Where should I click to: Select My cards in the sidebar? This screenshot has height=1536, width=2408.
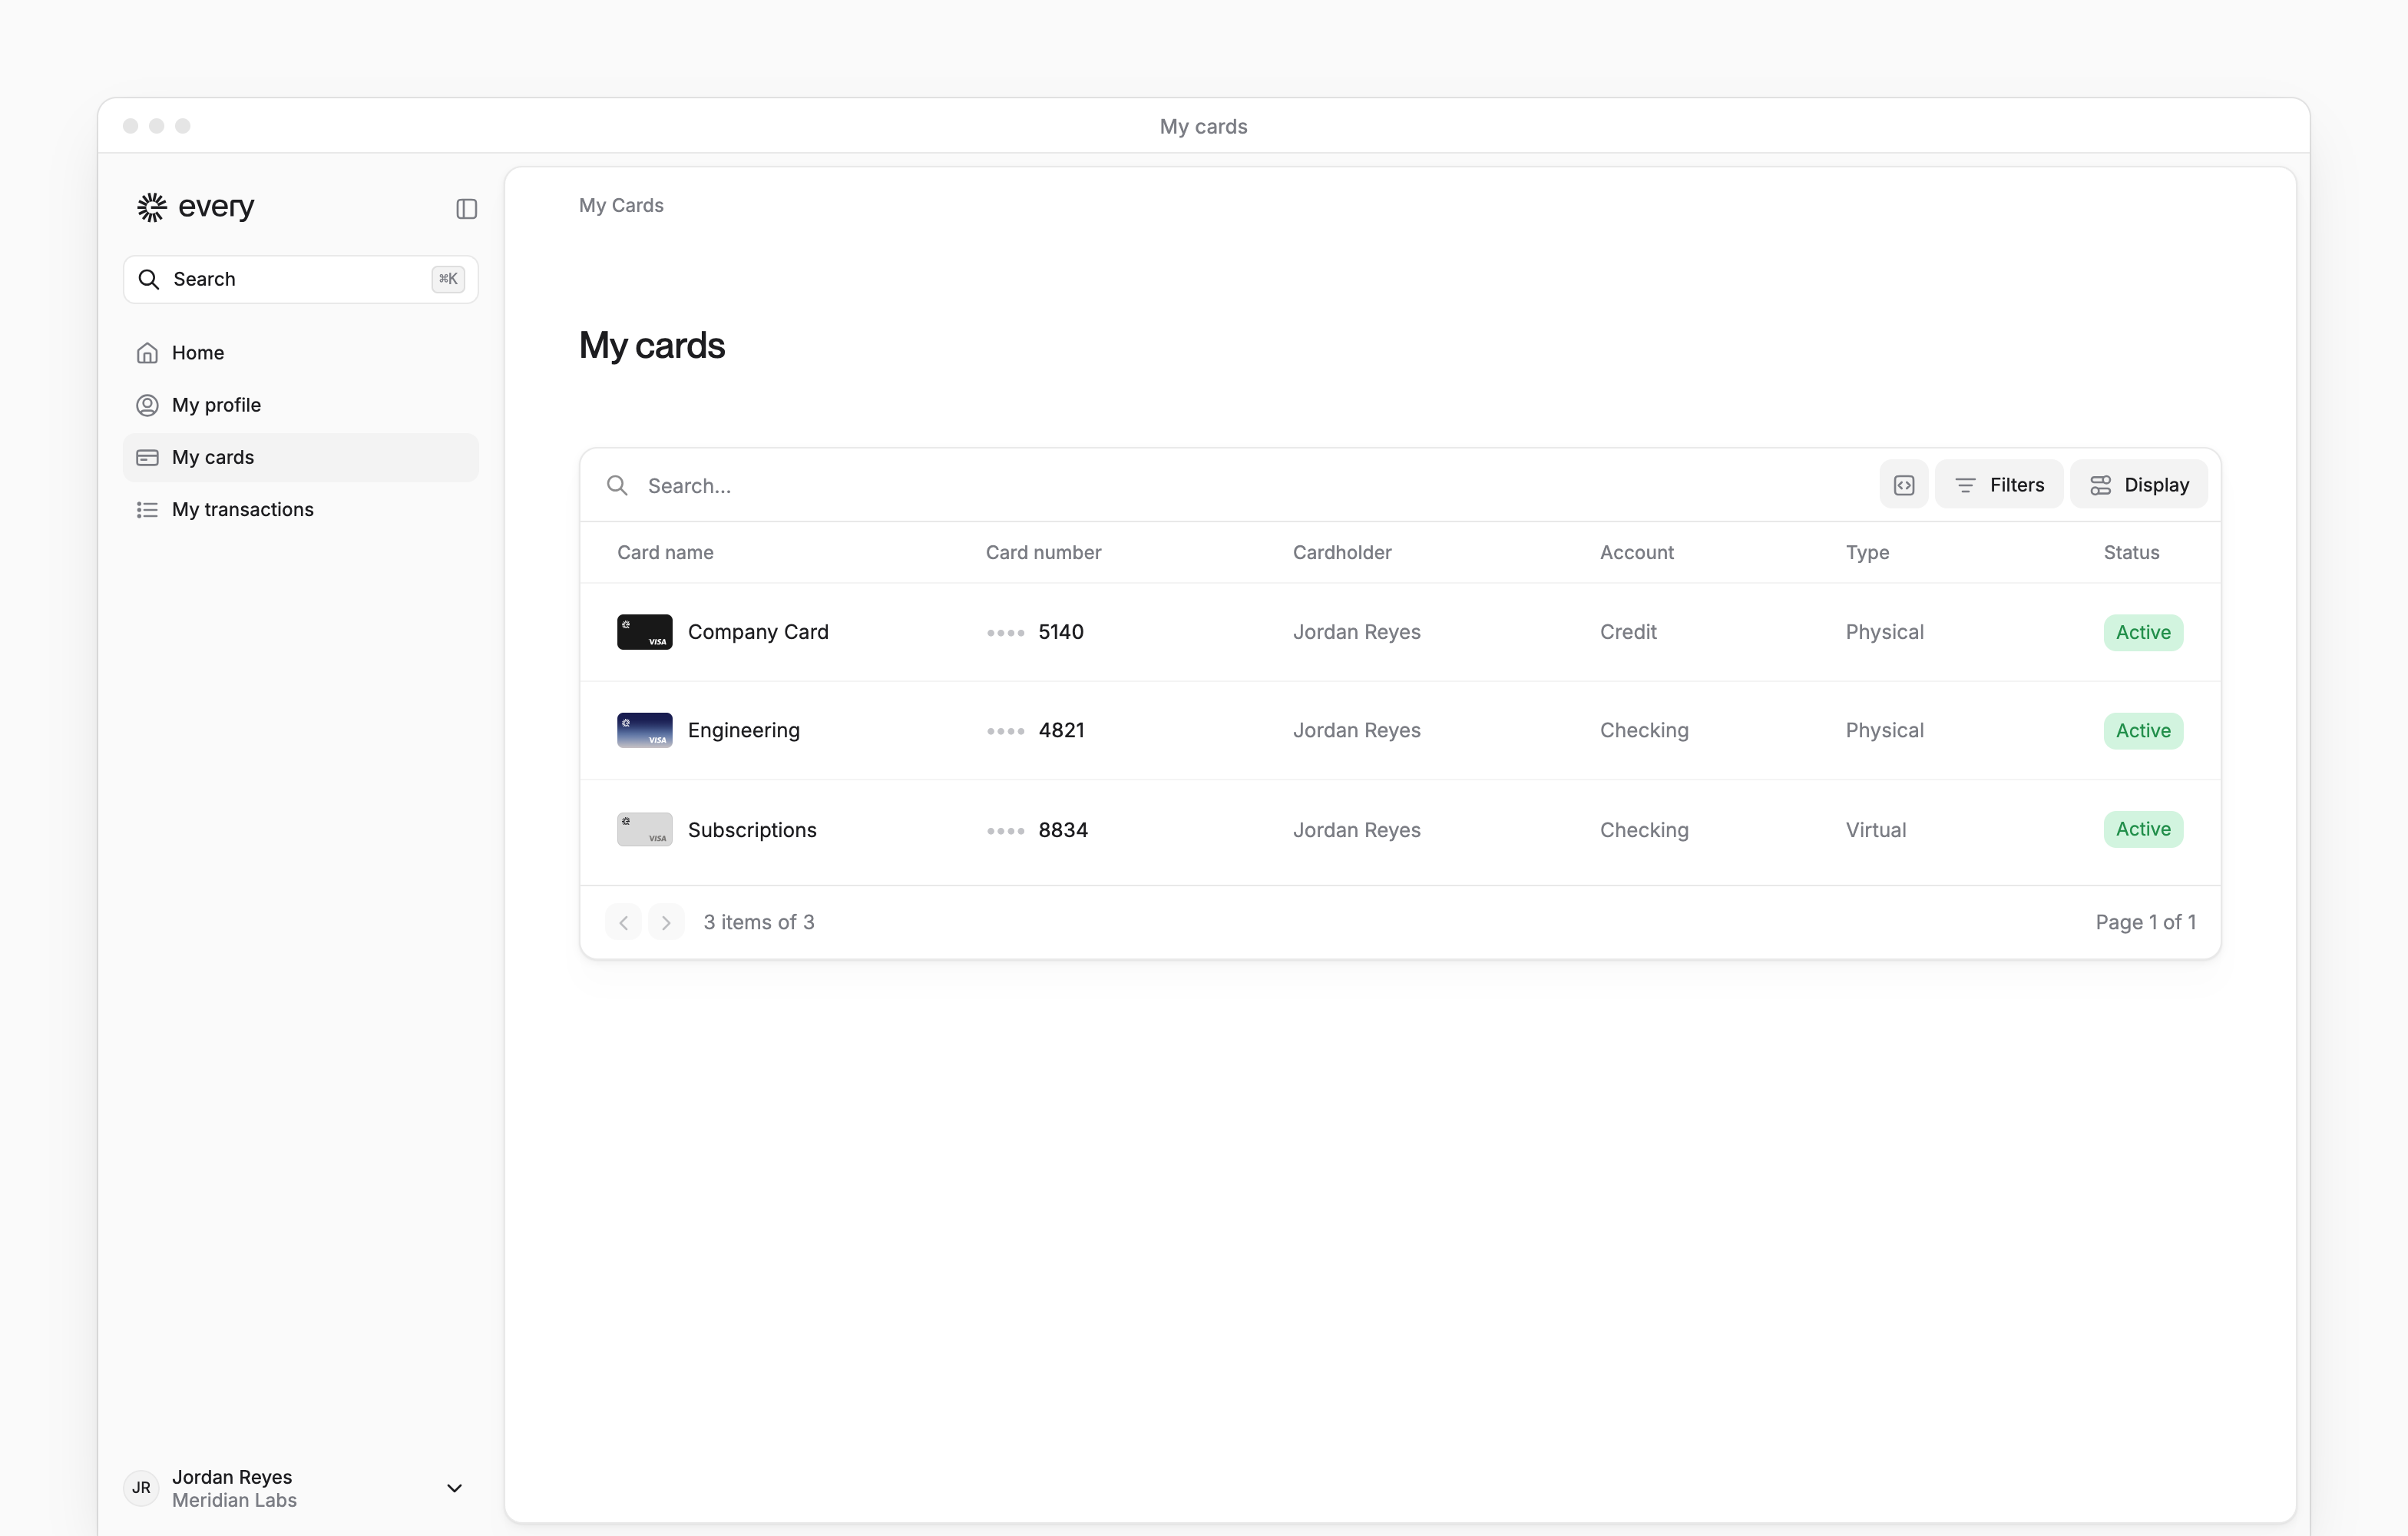300,457
